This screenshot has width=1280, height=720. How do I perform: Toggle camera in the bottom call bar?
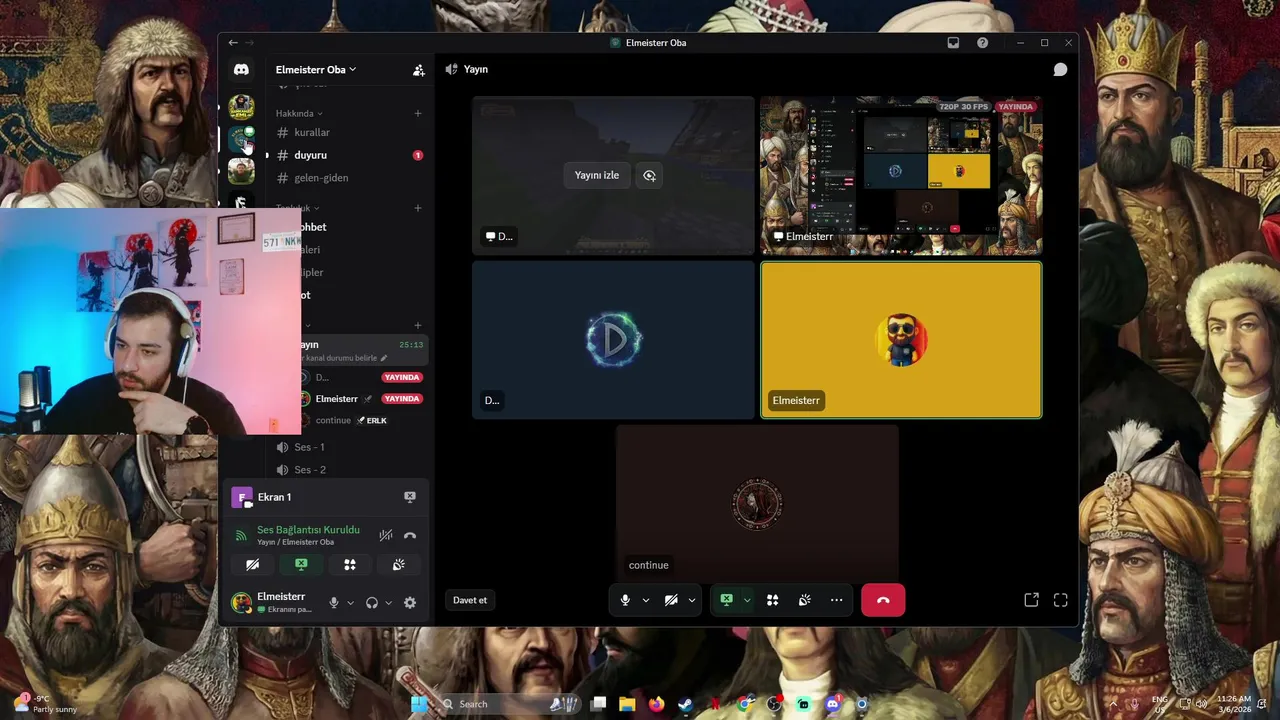[671, 600]
